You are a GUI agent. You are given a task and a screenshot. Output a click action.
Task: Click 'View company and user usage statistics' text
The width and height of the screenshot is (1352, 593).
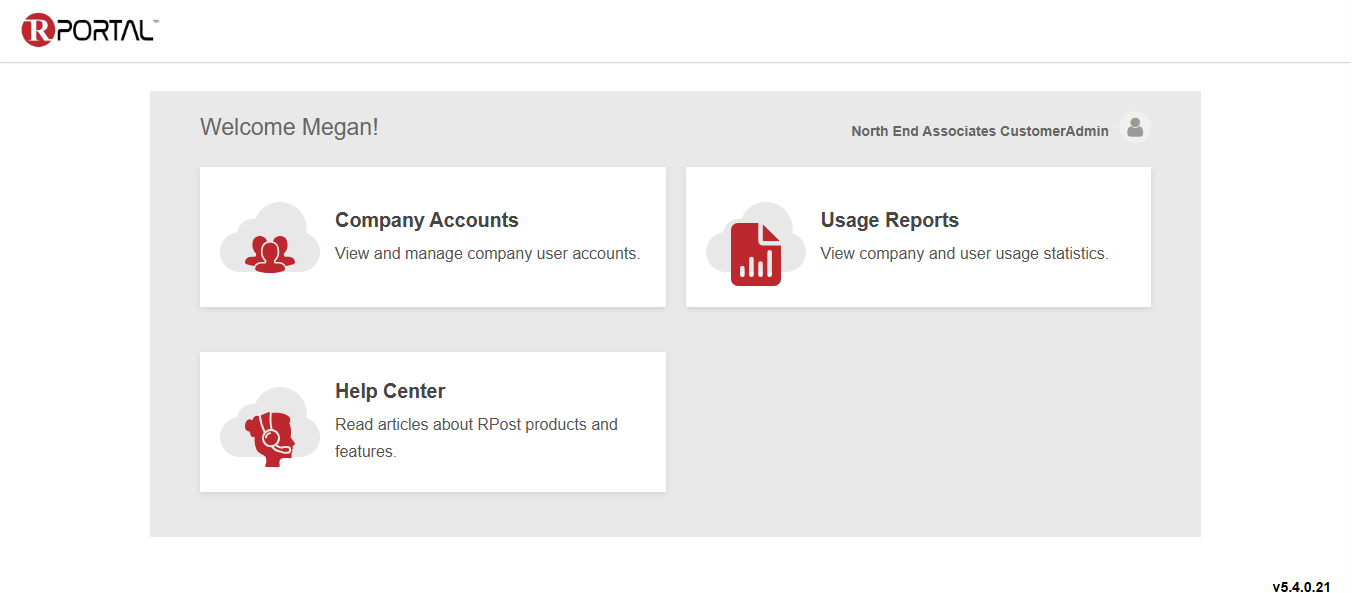[964, 254]
